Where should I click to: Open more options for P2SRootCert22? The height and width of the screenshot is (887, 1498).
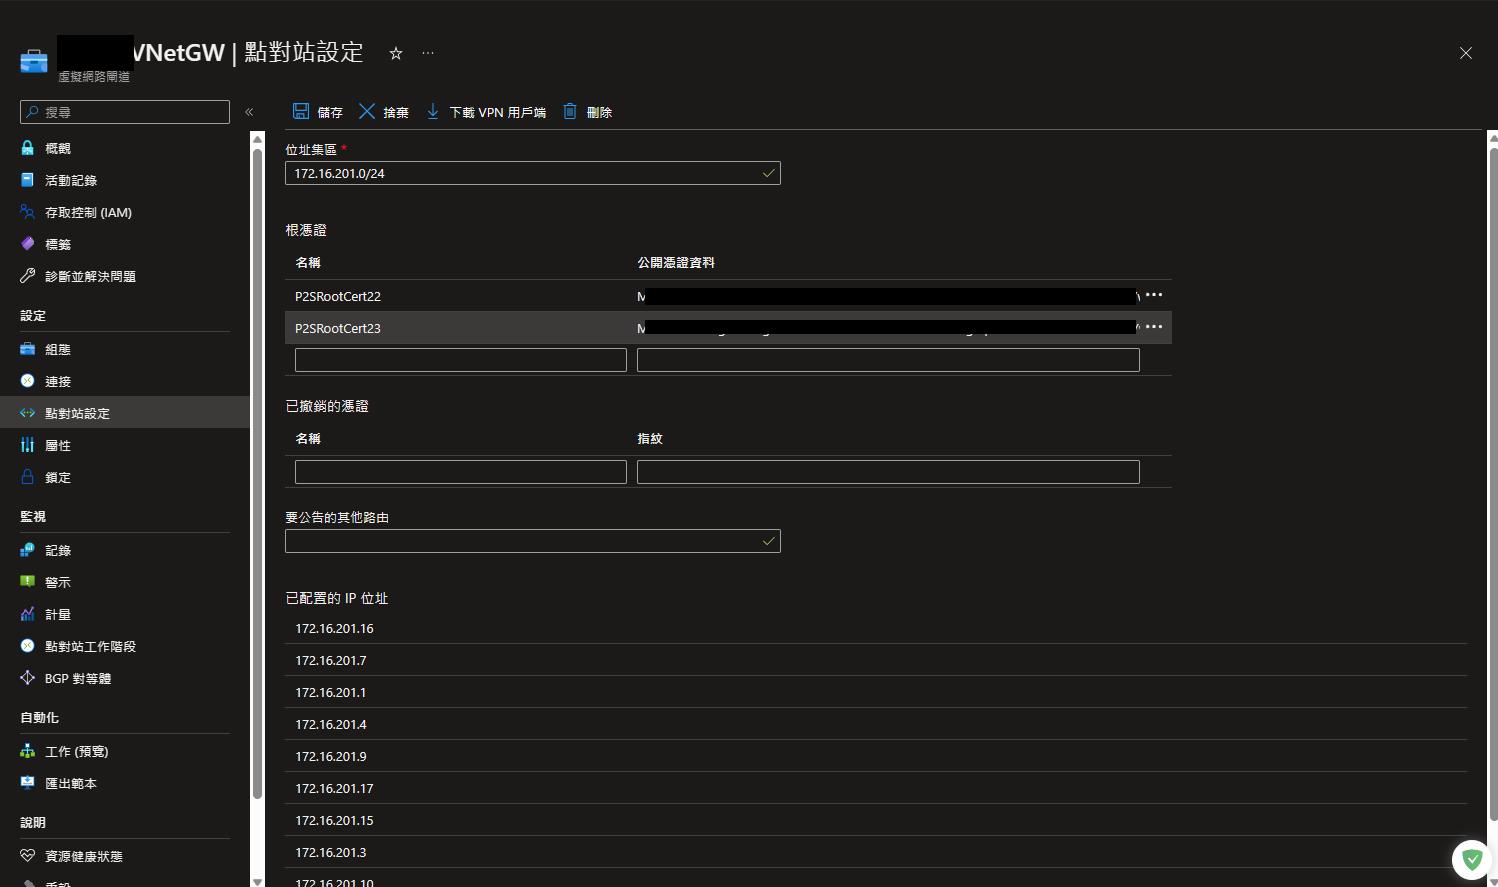click(1153, 295)
